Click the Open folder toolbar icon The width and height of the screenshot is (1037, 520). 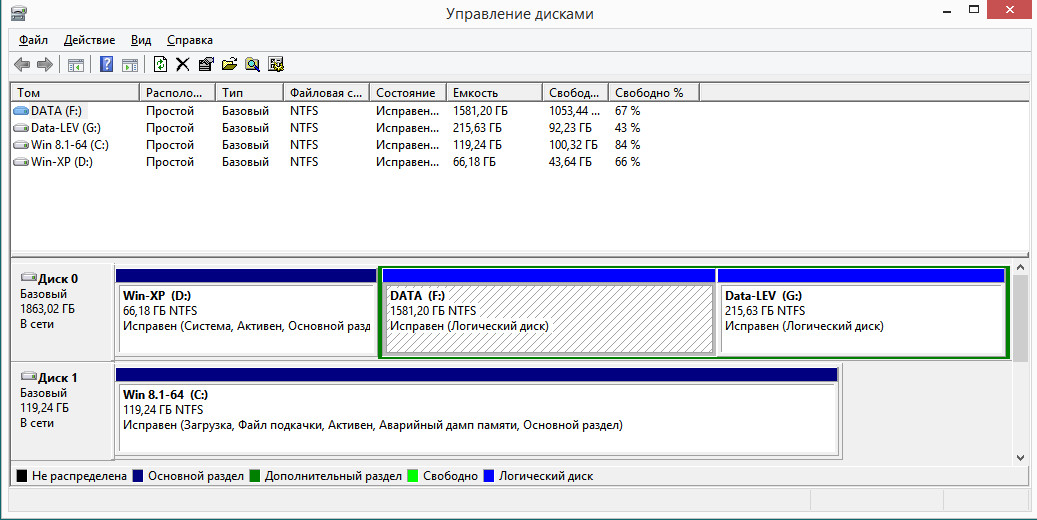[x=229, y=64]
